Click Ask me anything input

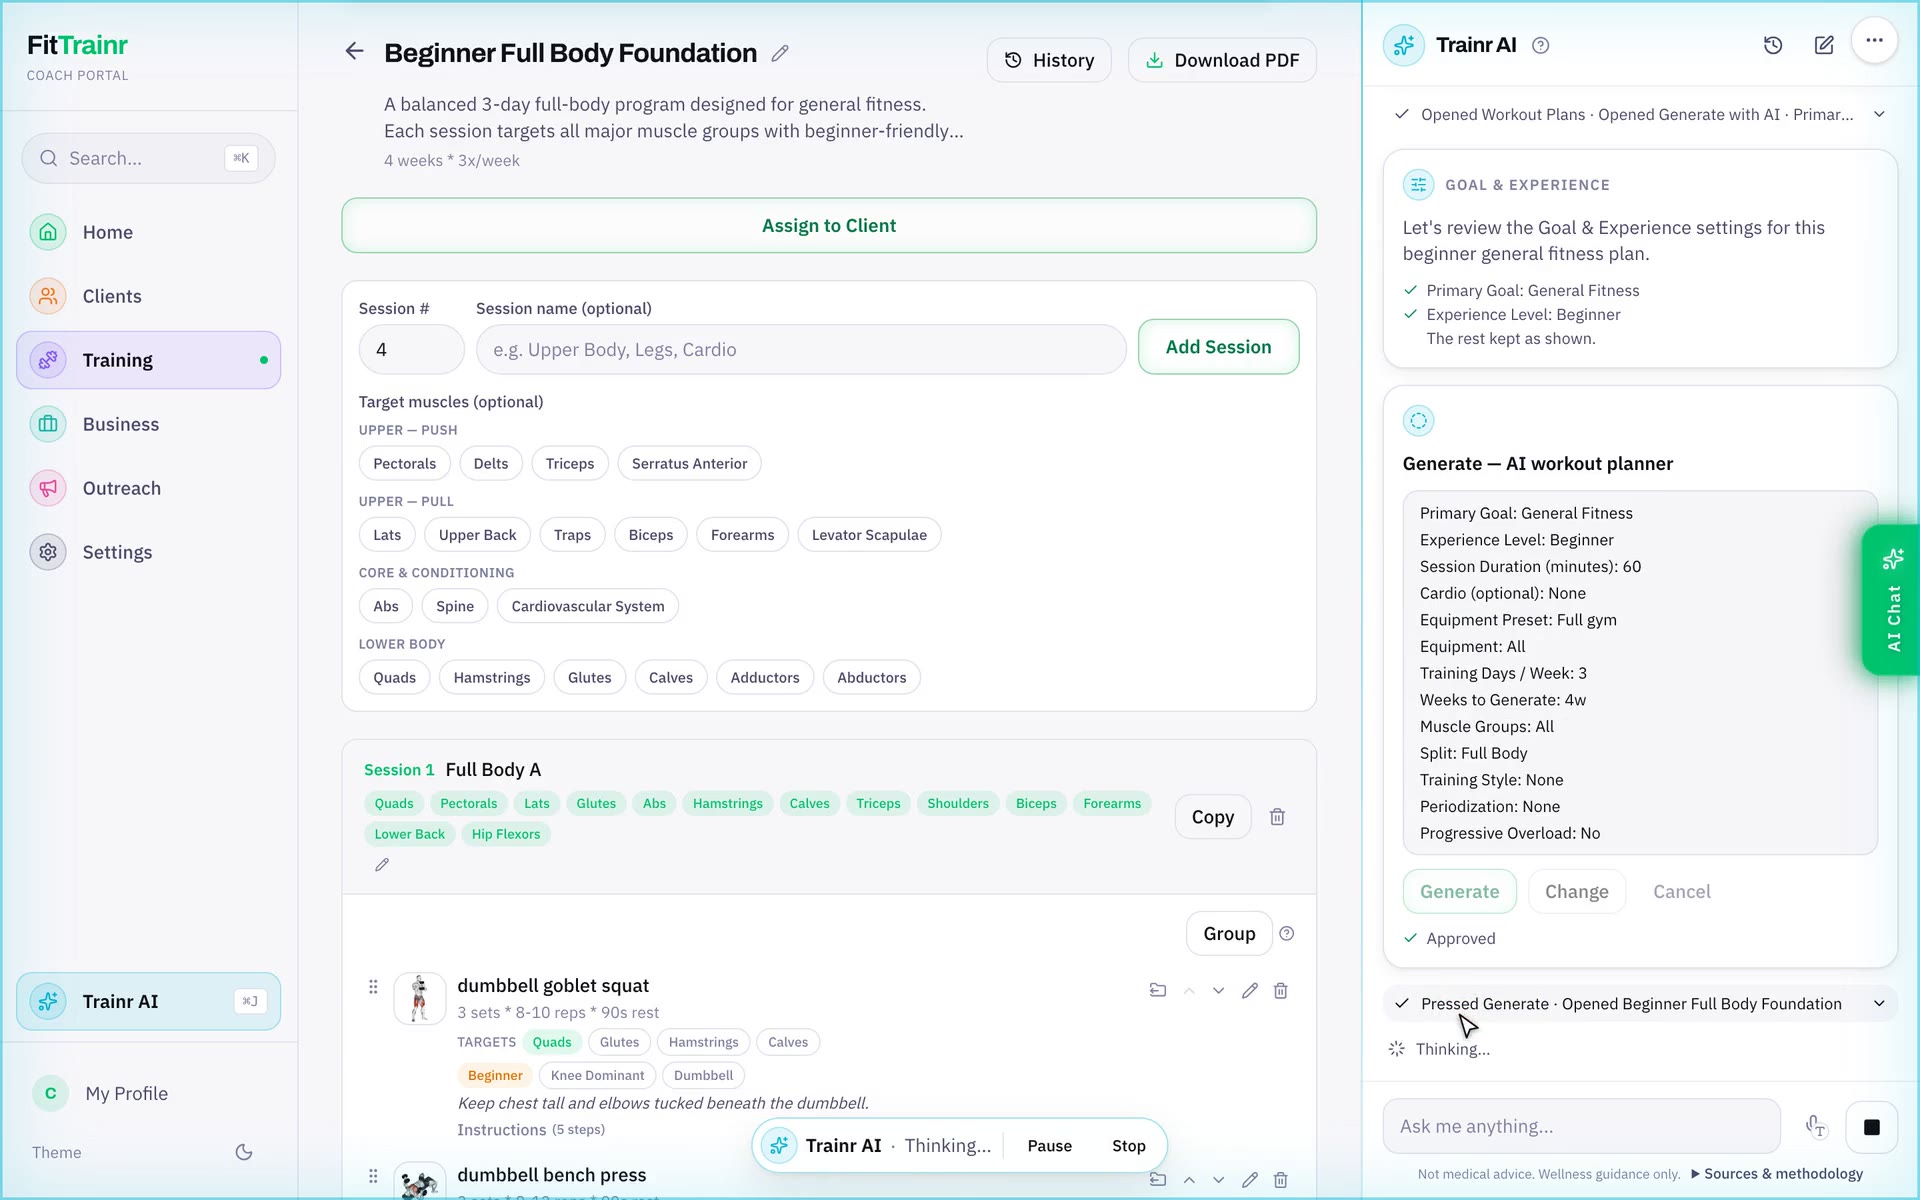pyautogui.click(x=1581, y=1127)
